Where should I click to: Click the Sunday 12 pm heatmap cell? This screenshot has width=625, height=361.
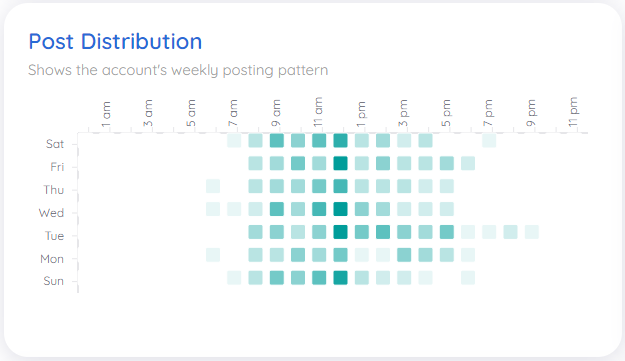point(340,278)
